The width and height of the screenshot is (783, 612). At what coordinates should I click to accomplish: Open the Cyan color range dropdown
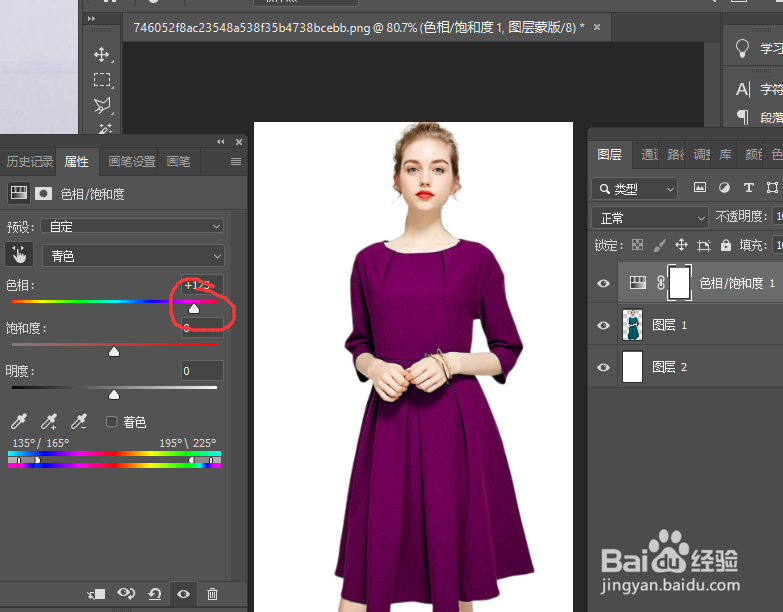[x=133, y=256]
